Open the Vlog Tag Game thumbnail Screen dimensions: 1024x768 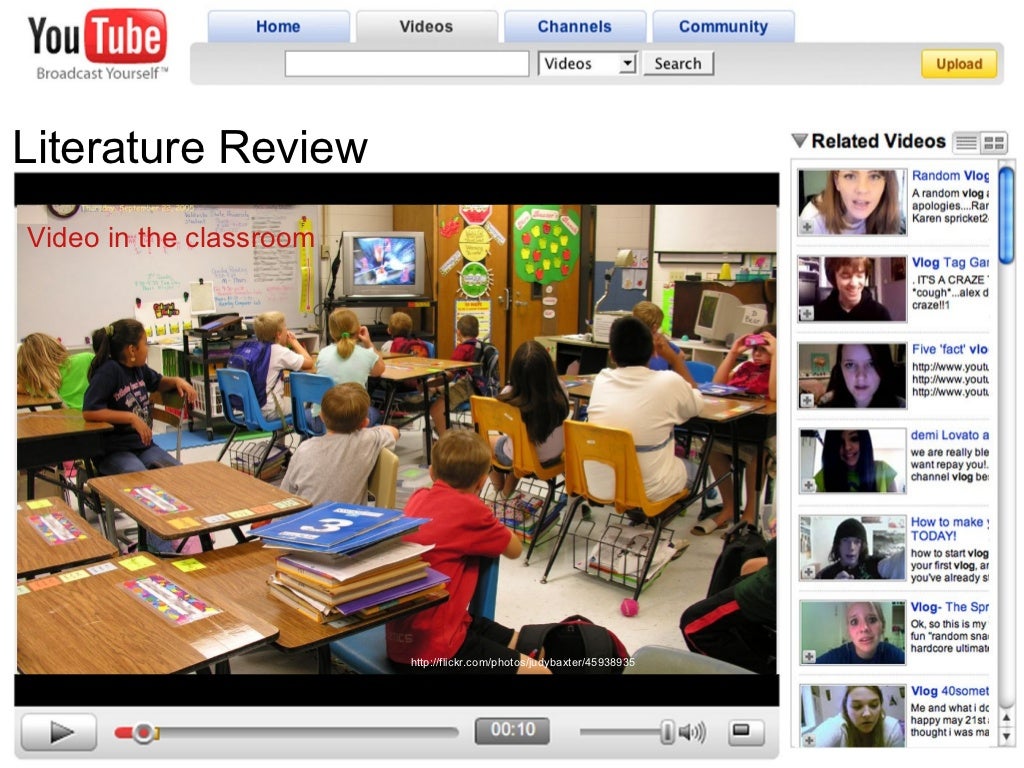[852, 289]
